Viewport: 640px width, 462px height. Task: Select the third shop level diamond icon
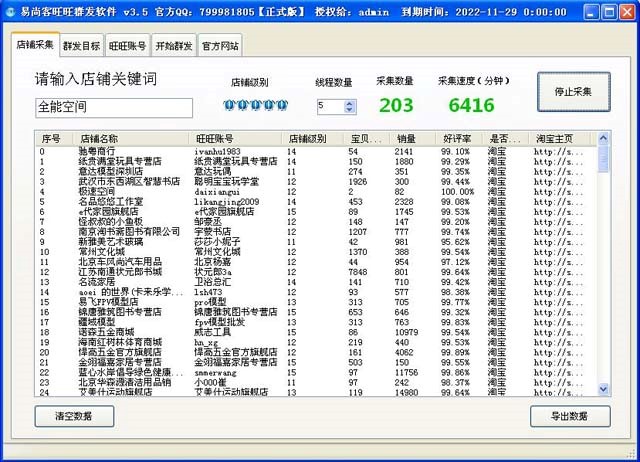(x=256, y=105)
